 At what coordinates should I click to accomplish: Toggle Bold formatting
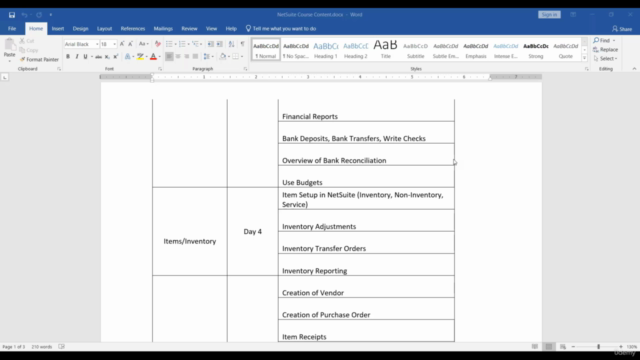pos(68,57)
